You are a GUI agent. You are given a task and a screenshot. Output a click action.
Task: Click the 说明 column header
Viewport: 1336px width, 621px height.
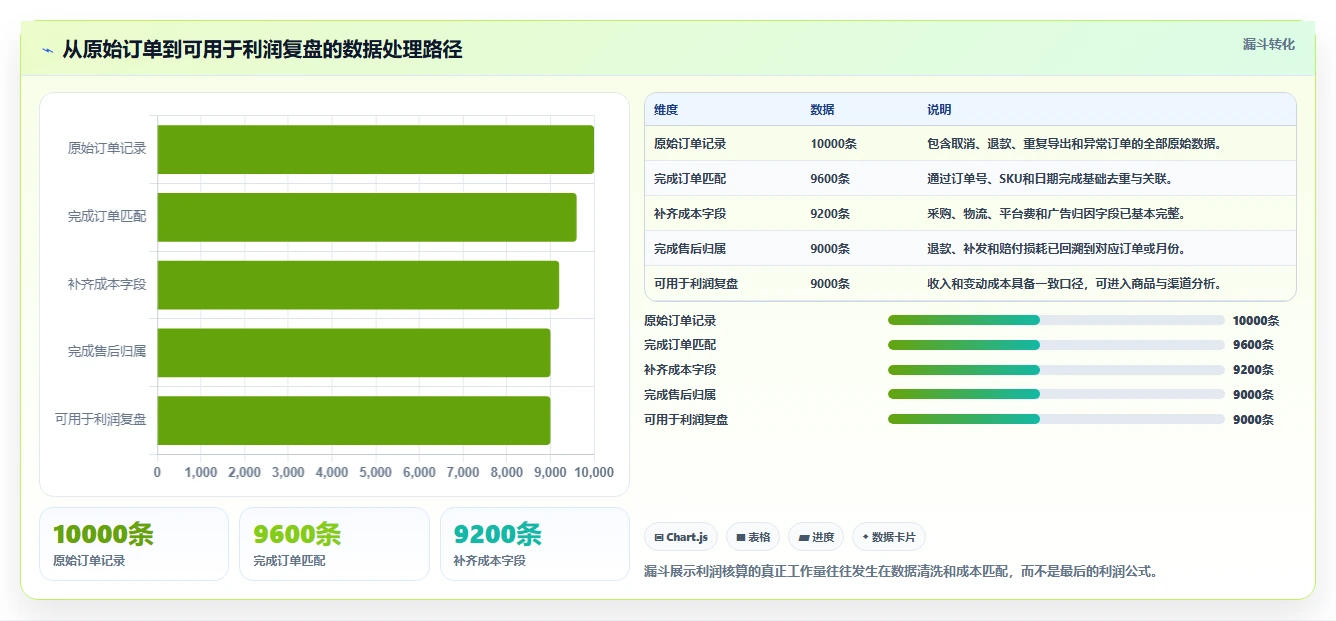tap(939, 110)
